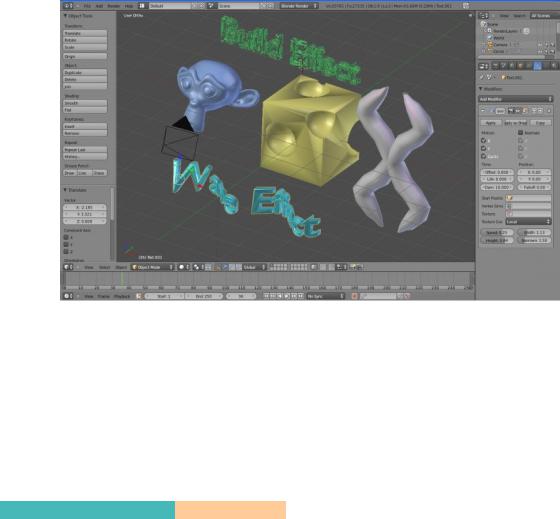Open the Playback menu in timeline
Viewport: 560px width, 519px height.
(x=122, y=296)
